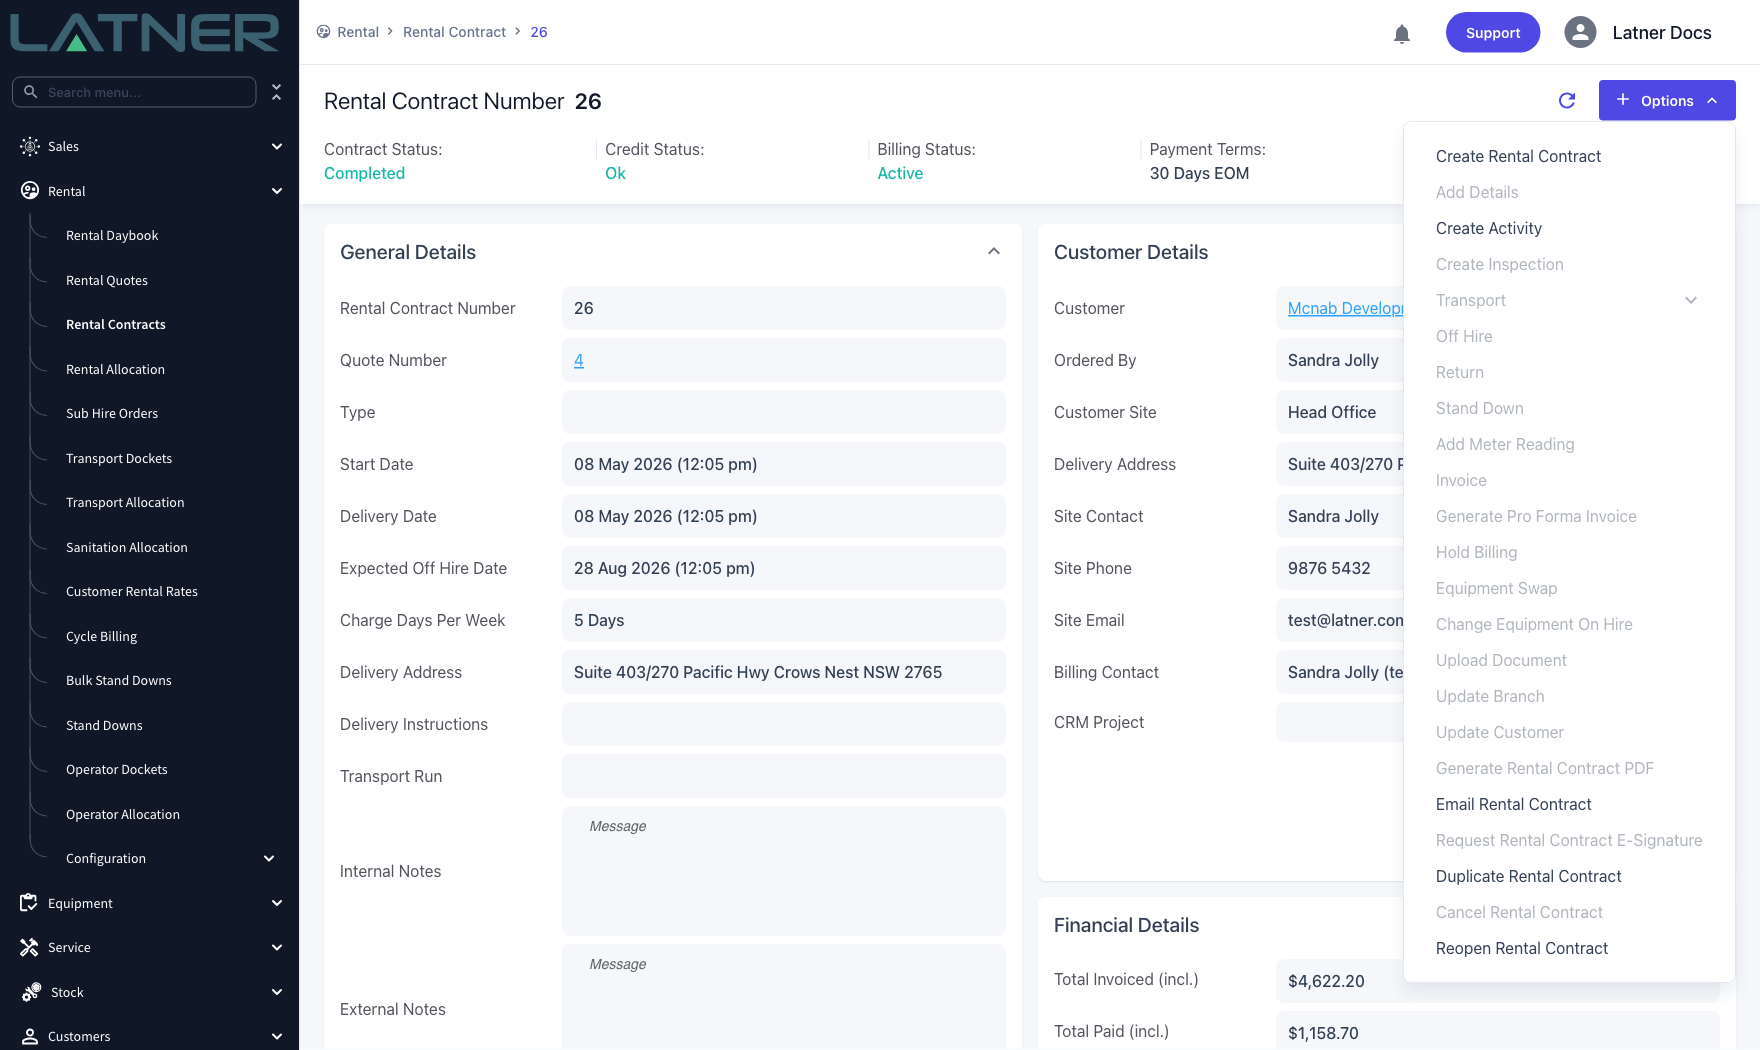The image size is (1760, 1050).
Task: Close the Options dropdown button
Action: pyautogui.click(x=1667, y=100)
